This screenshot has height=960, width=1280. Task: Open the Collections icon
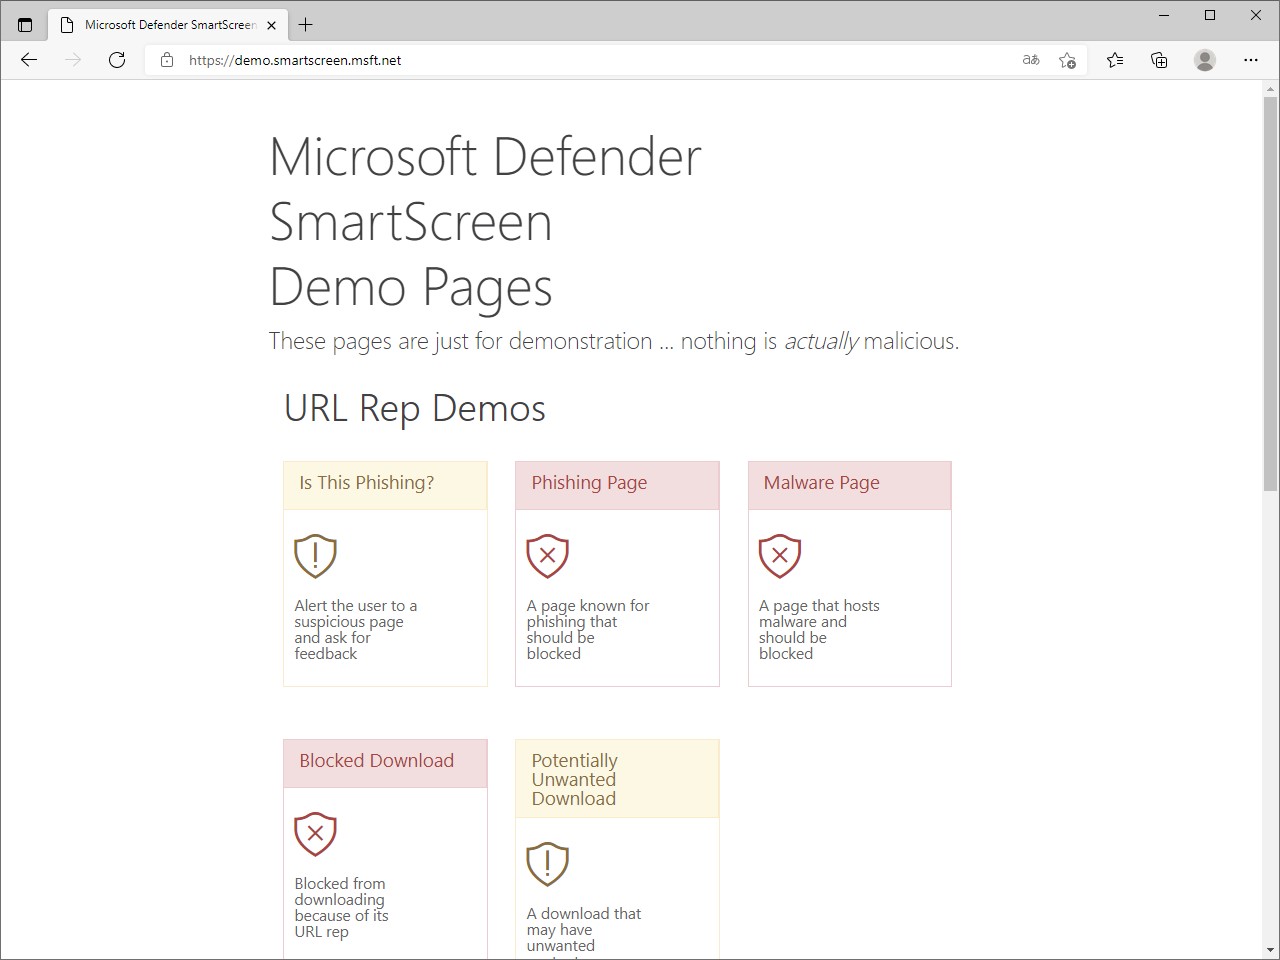[1159, 60]
